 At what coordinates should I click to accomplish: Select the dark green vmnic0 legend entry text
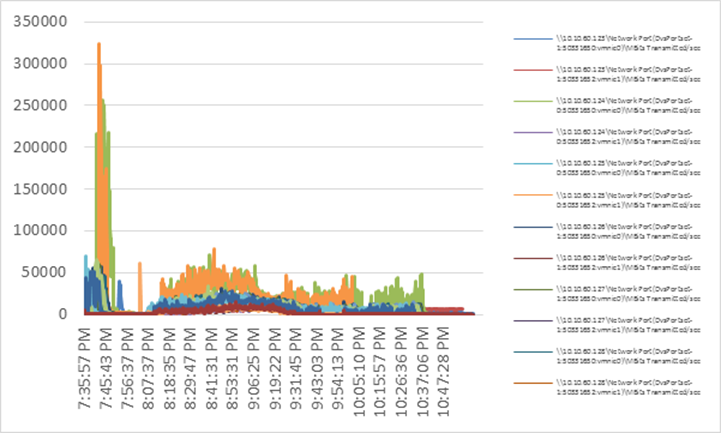coord(628,294)
